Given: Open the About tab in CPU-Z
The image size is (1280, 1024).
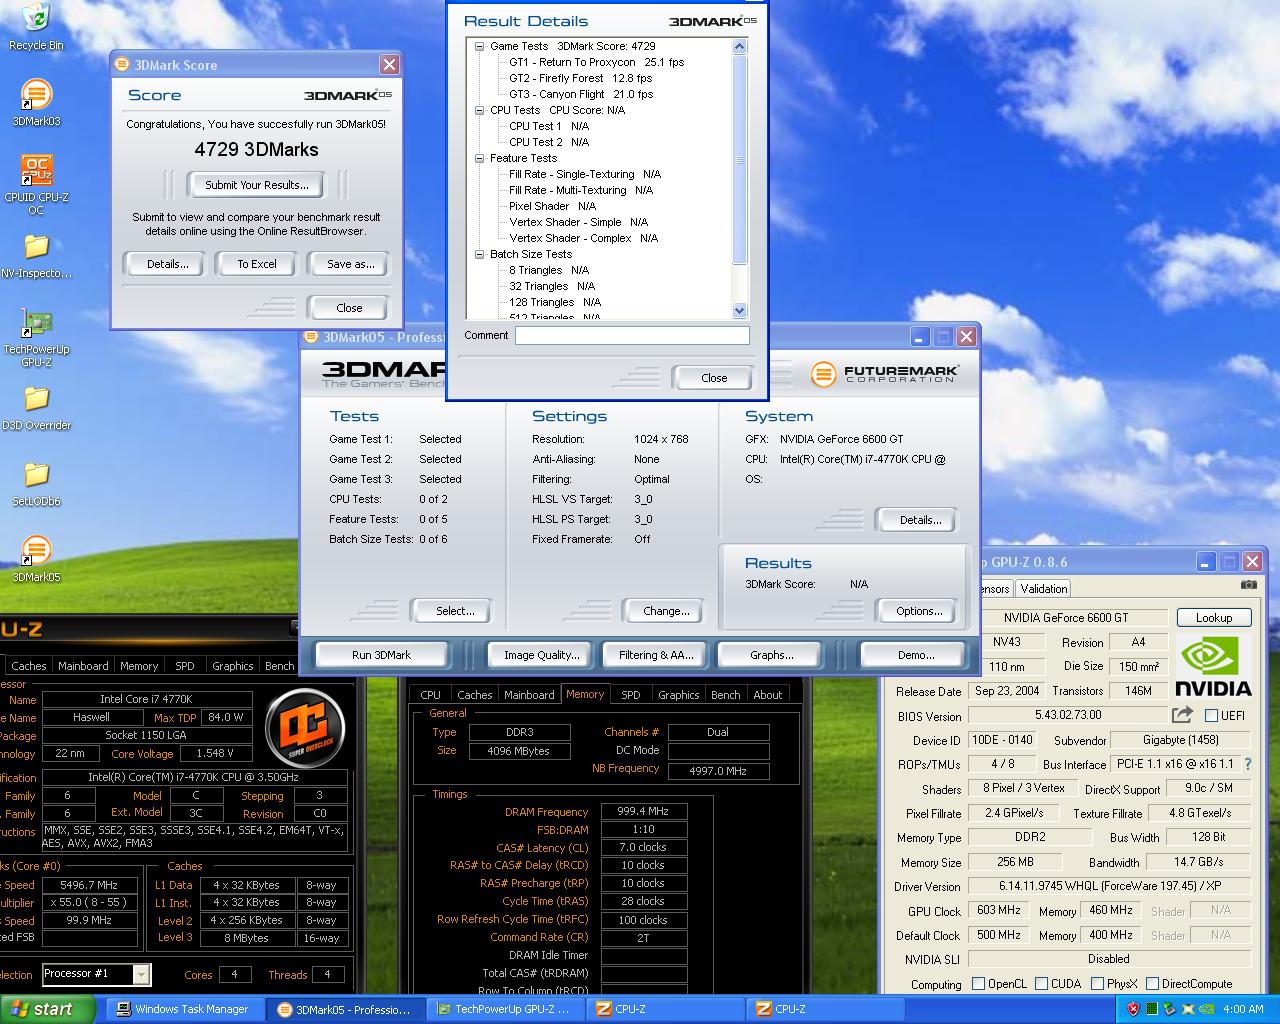Looking at the screenshot, I should (768, 695).
